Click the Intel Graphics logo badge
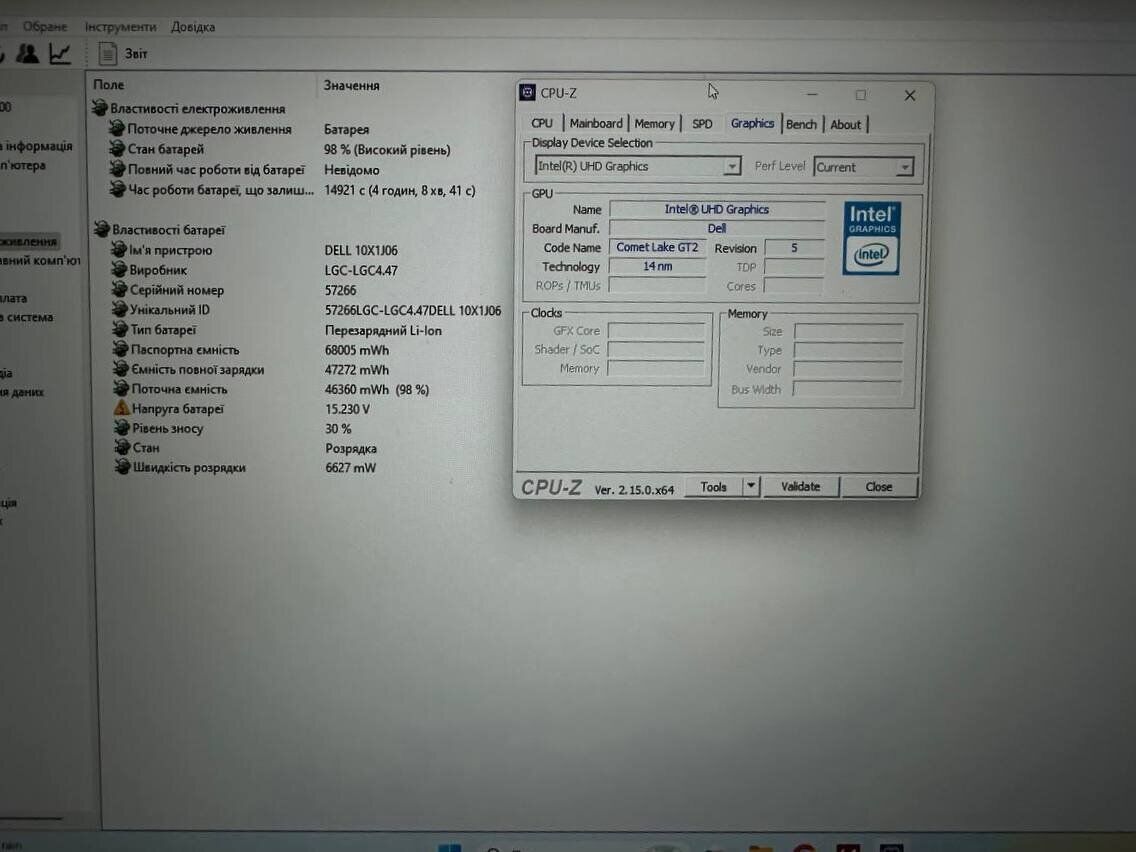The image size is (1136, 852). click(871, 238)
